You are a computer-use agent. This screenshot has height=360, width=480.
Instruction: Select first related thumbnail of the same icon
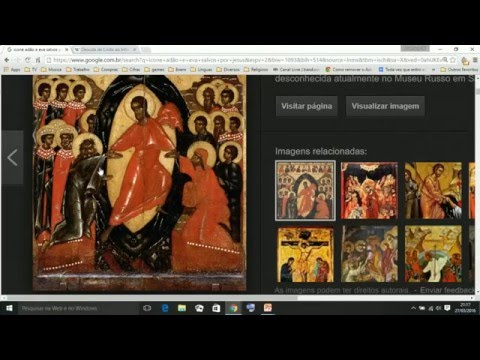click(x=305, y=190)
